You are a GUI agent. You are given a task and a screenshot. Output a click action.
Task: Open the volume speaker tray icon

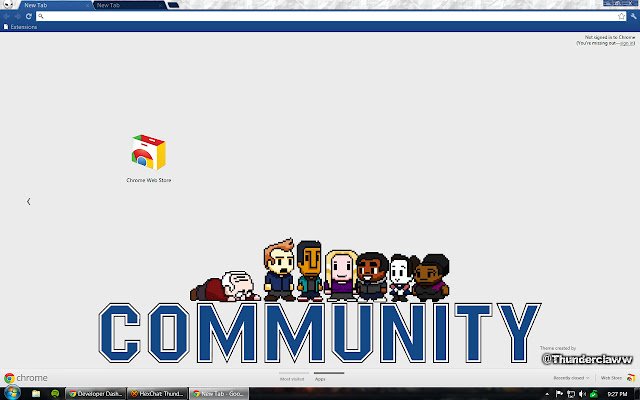[582, 394]
